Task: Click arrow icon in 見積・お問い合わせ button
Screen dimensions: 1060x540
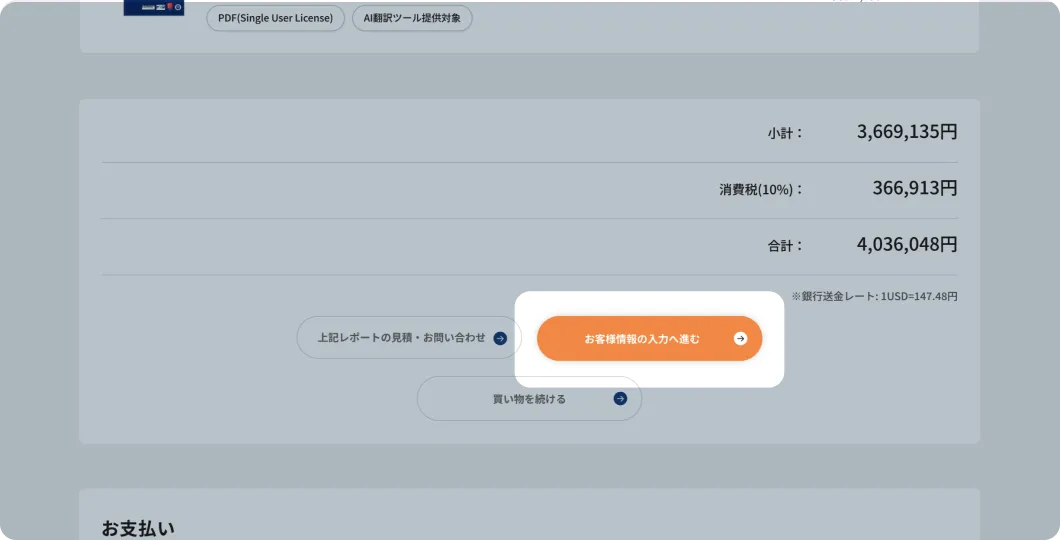Action: point(500,338)
